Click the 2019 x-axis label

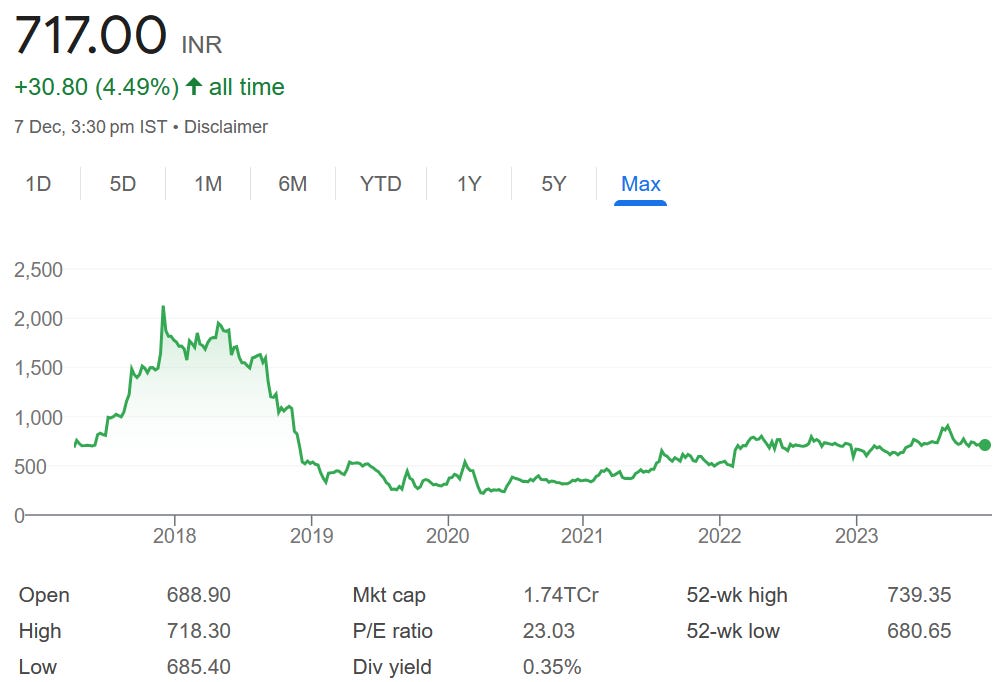click(x=311, y=535)
